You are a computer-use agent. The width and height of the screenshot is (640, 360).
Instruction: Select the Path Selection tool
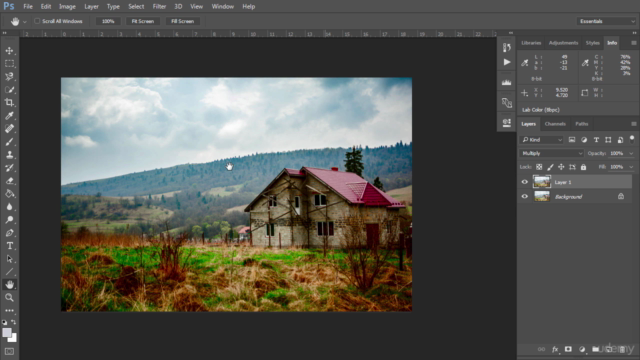click(x=9, y=259)
